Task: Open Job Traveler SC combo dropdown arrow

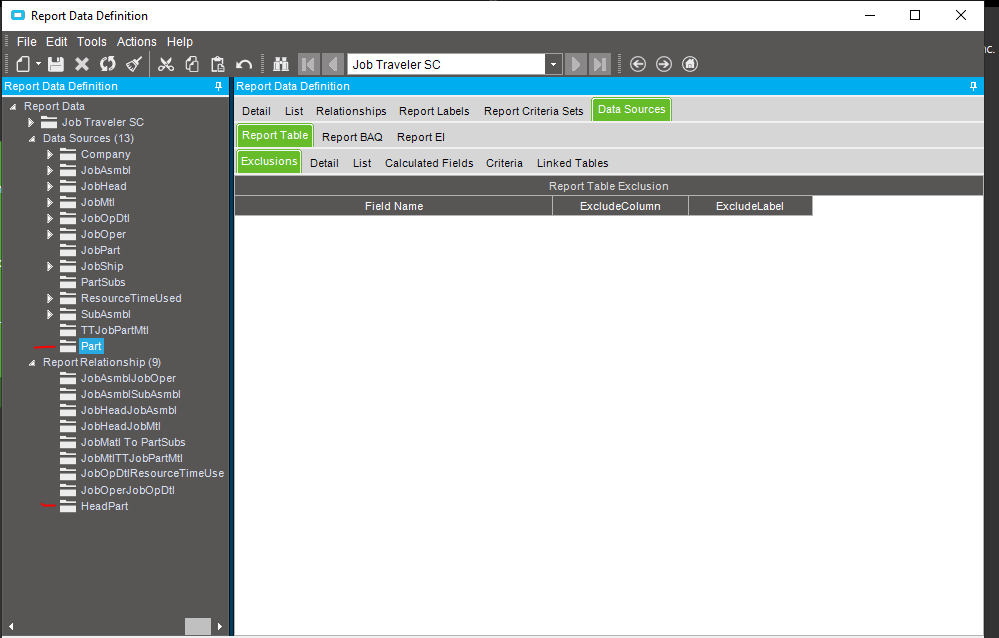Action: pos(554,64)
